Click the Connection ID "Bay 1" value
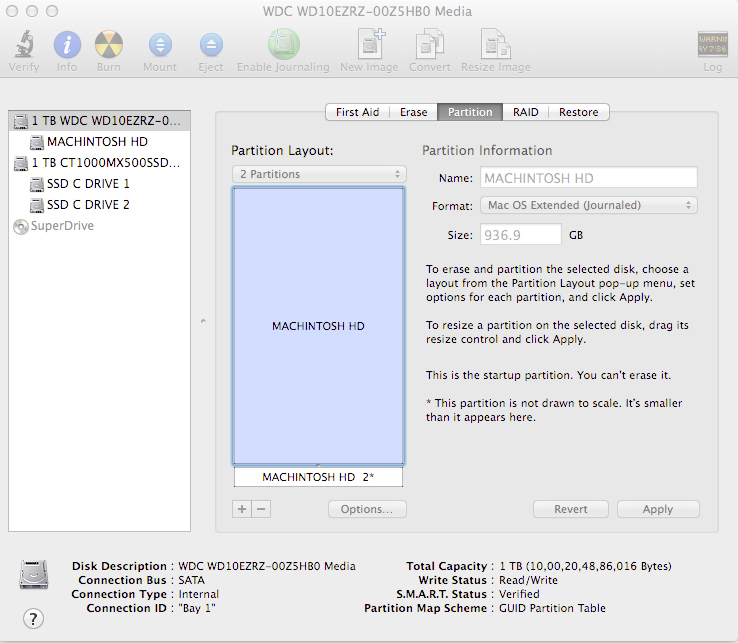The width and height of the screenshot is (738, 643). click(x=197, y=608)
